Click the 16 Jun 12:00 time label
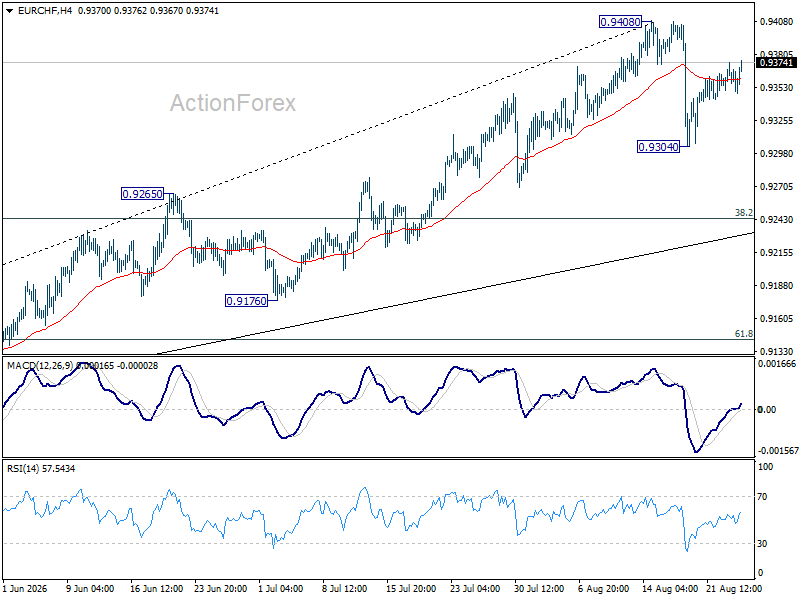Image resolution: width=800 pixels, height=600 pixels. [157, 589]
